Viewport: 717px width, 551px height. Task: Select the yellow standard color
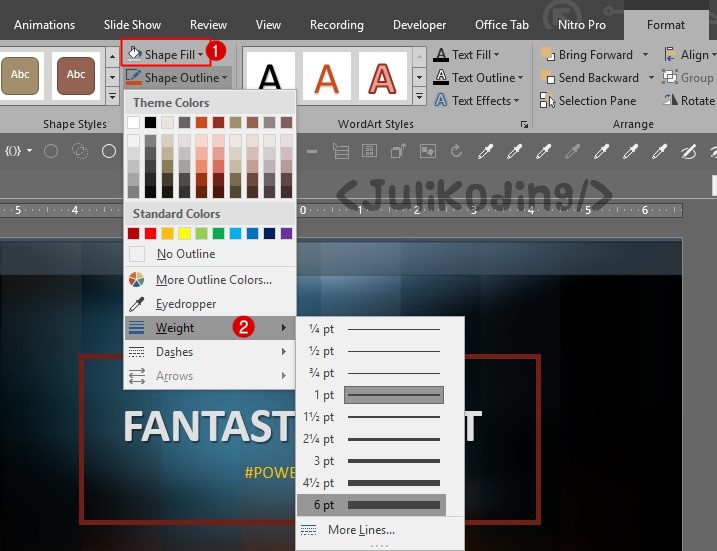(184, 234)
